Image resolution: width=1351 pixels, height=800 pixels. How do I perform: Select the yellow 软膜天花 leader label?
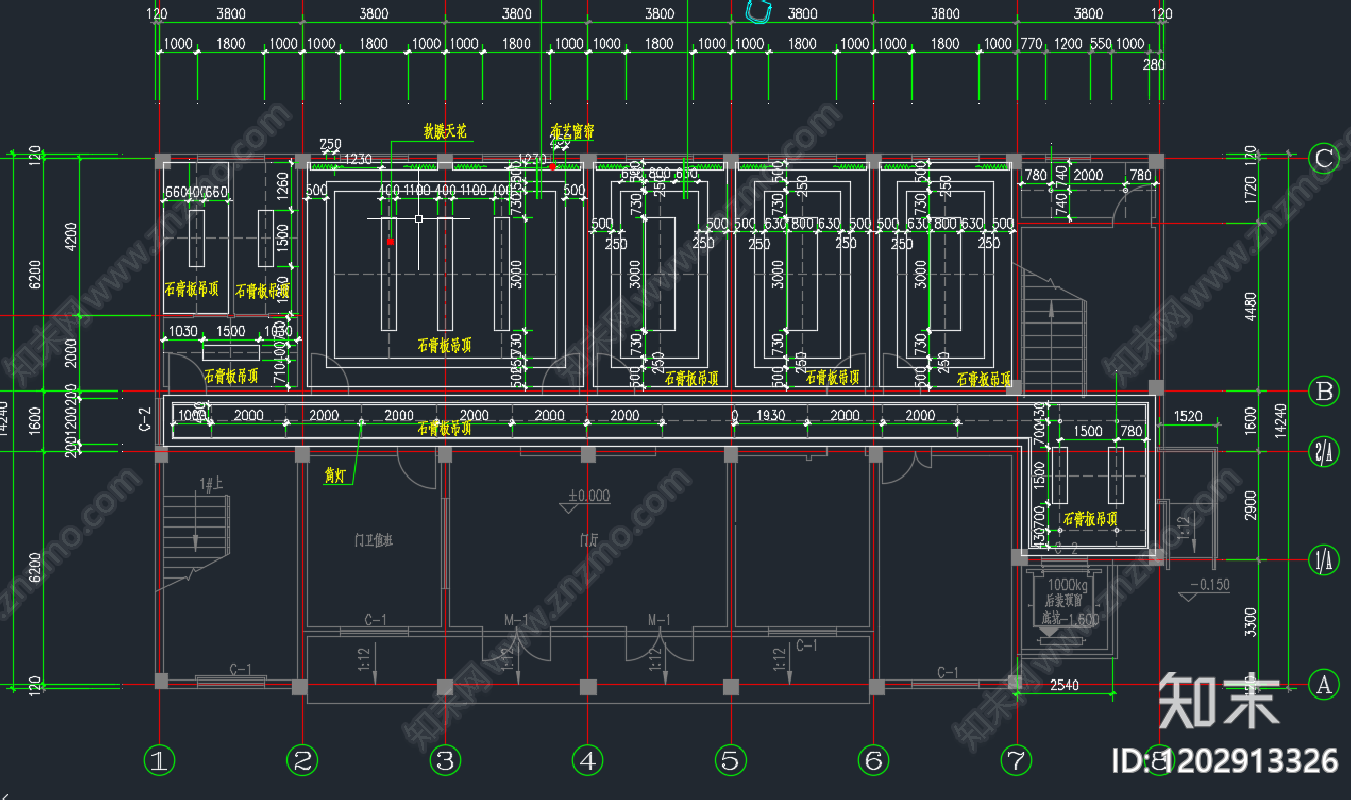(444, 131)
